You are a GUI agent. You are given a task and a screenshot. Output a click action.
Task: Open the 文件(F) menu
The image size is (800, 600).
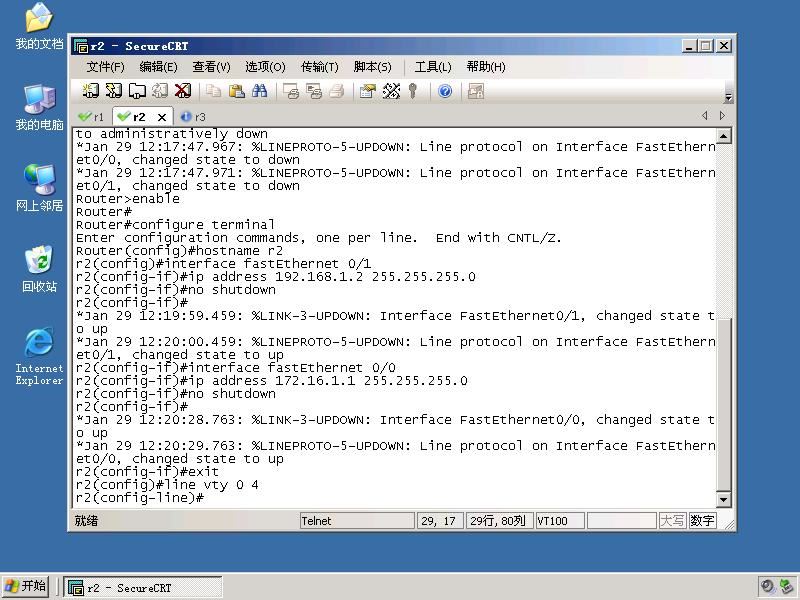[105, 67]
